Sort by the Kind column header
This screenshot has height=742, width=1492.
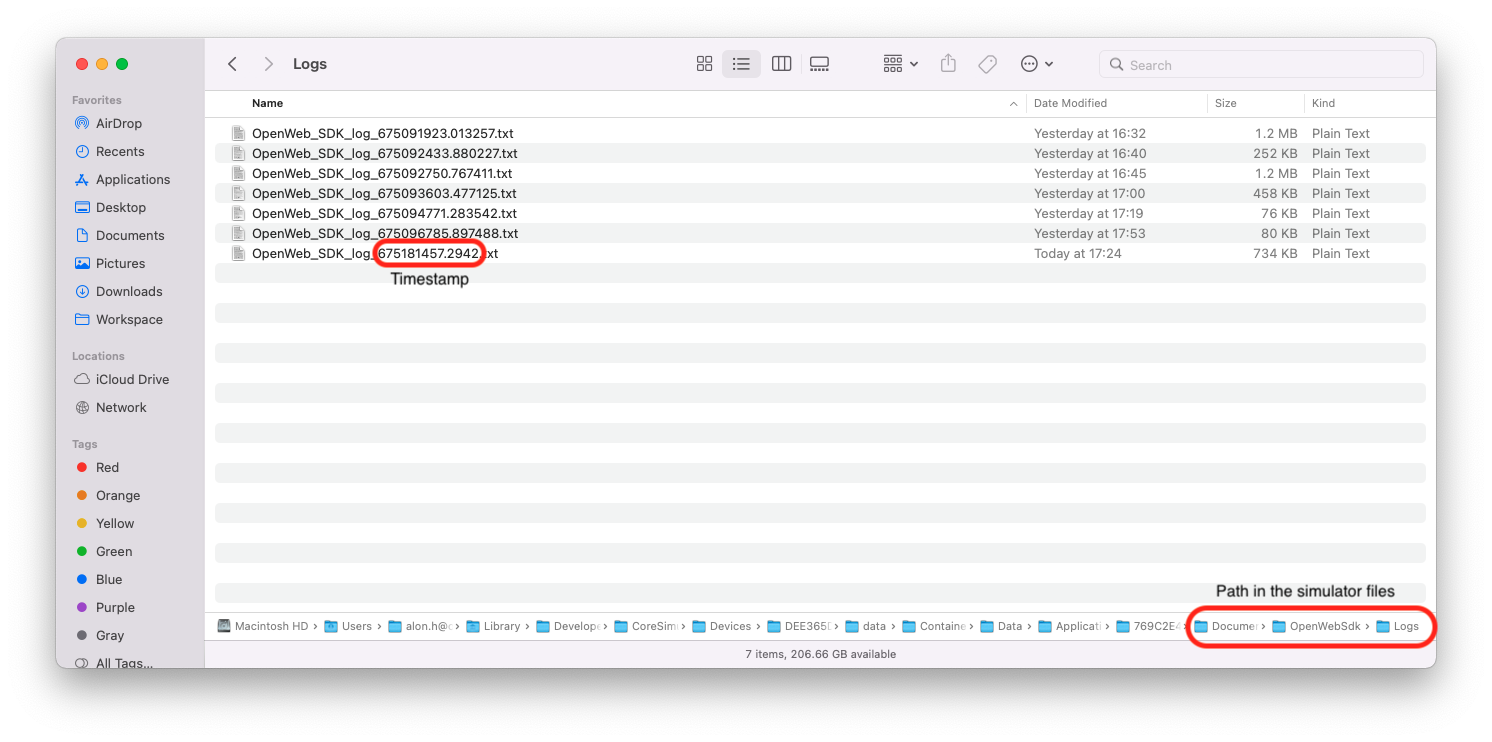pos(1323,103)
